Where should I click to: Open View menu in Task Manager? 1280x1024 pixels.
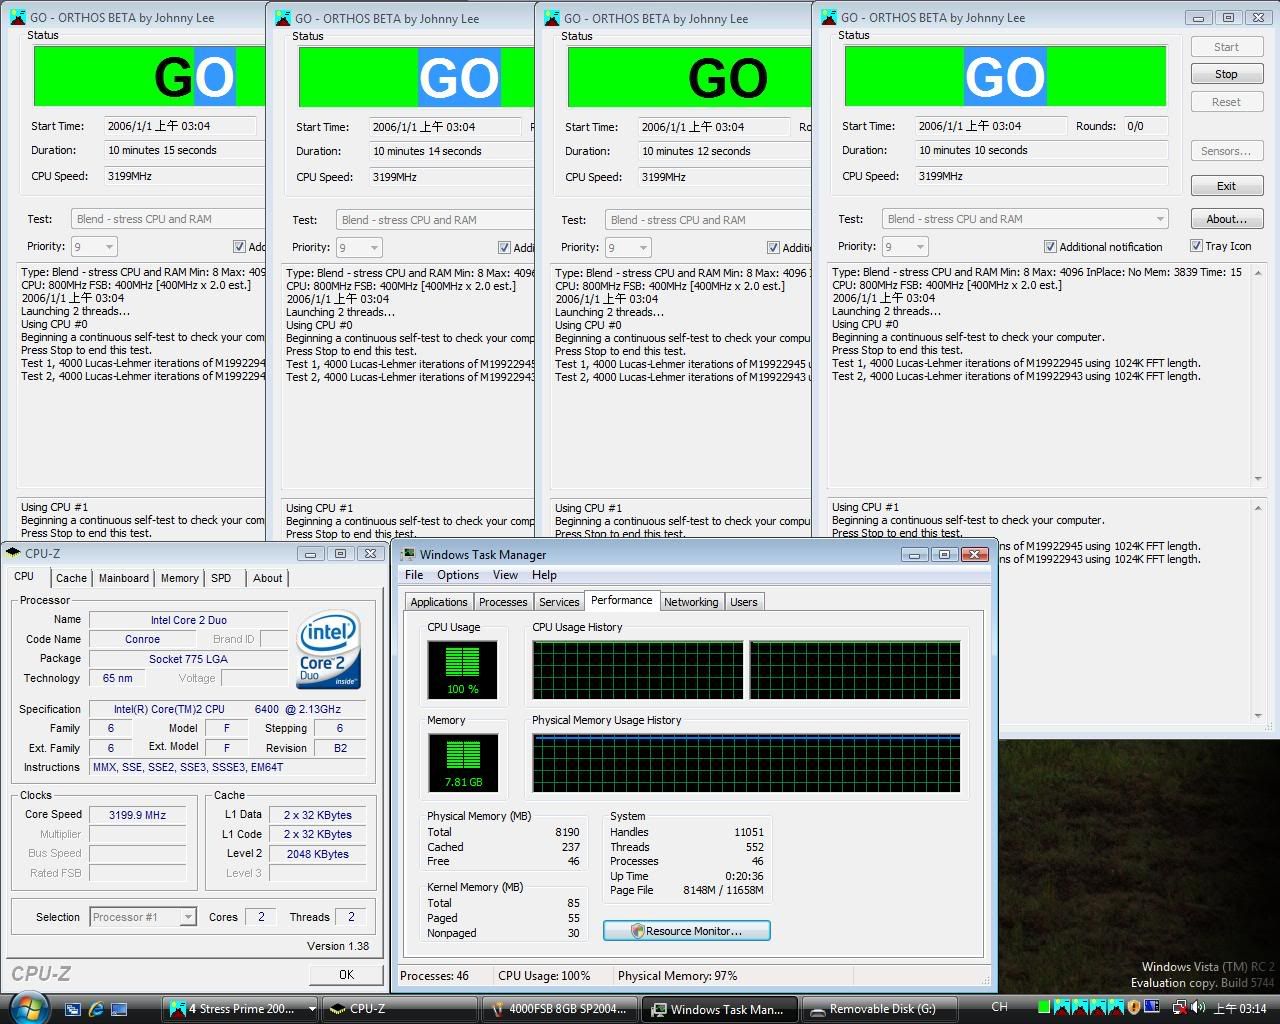(505, 575)
